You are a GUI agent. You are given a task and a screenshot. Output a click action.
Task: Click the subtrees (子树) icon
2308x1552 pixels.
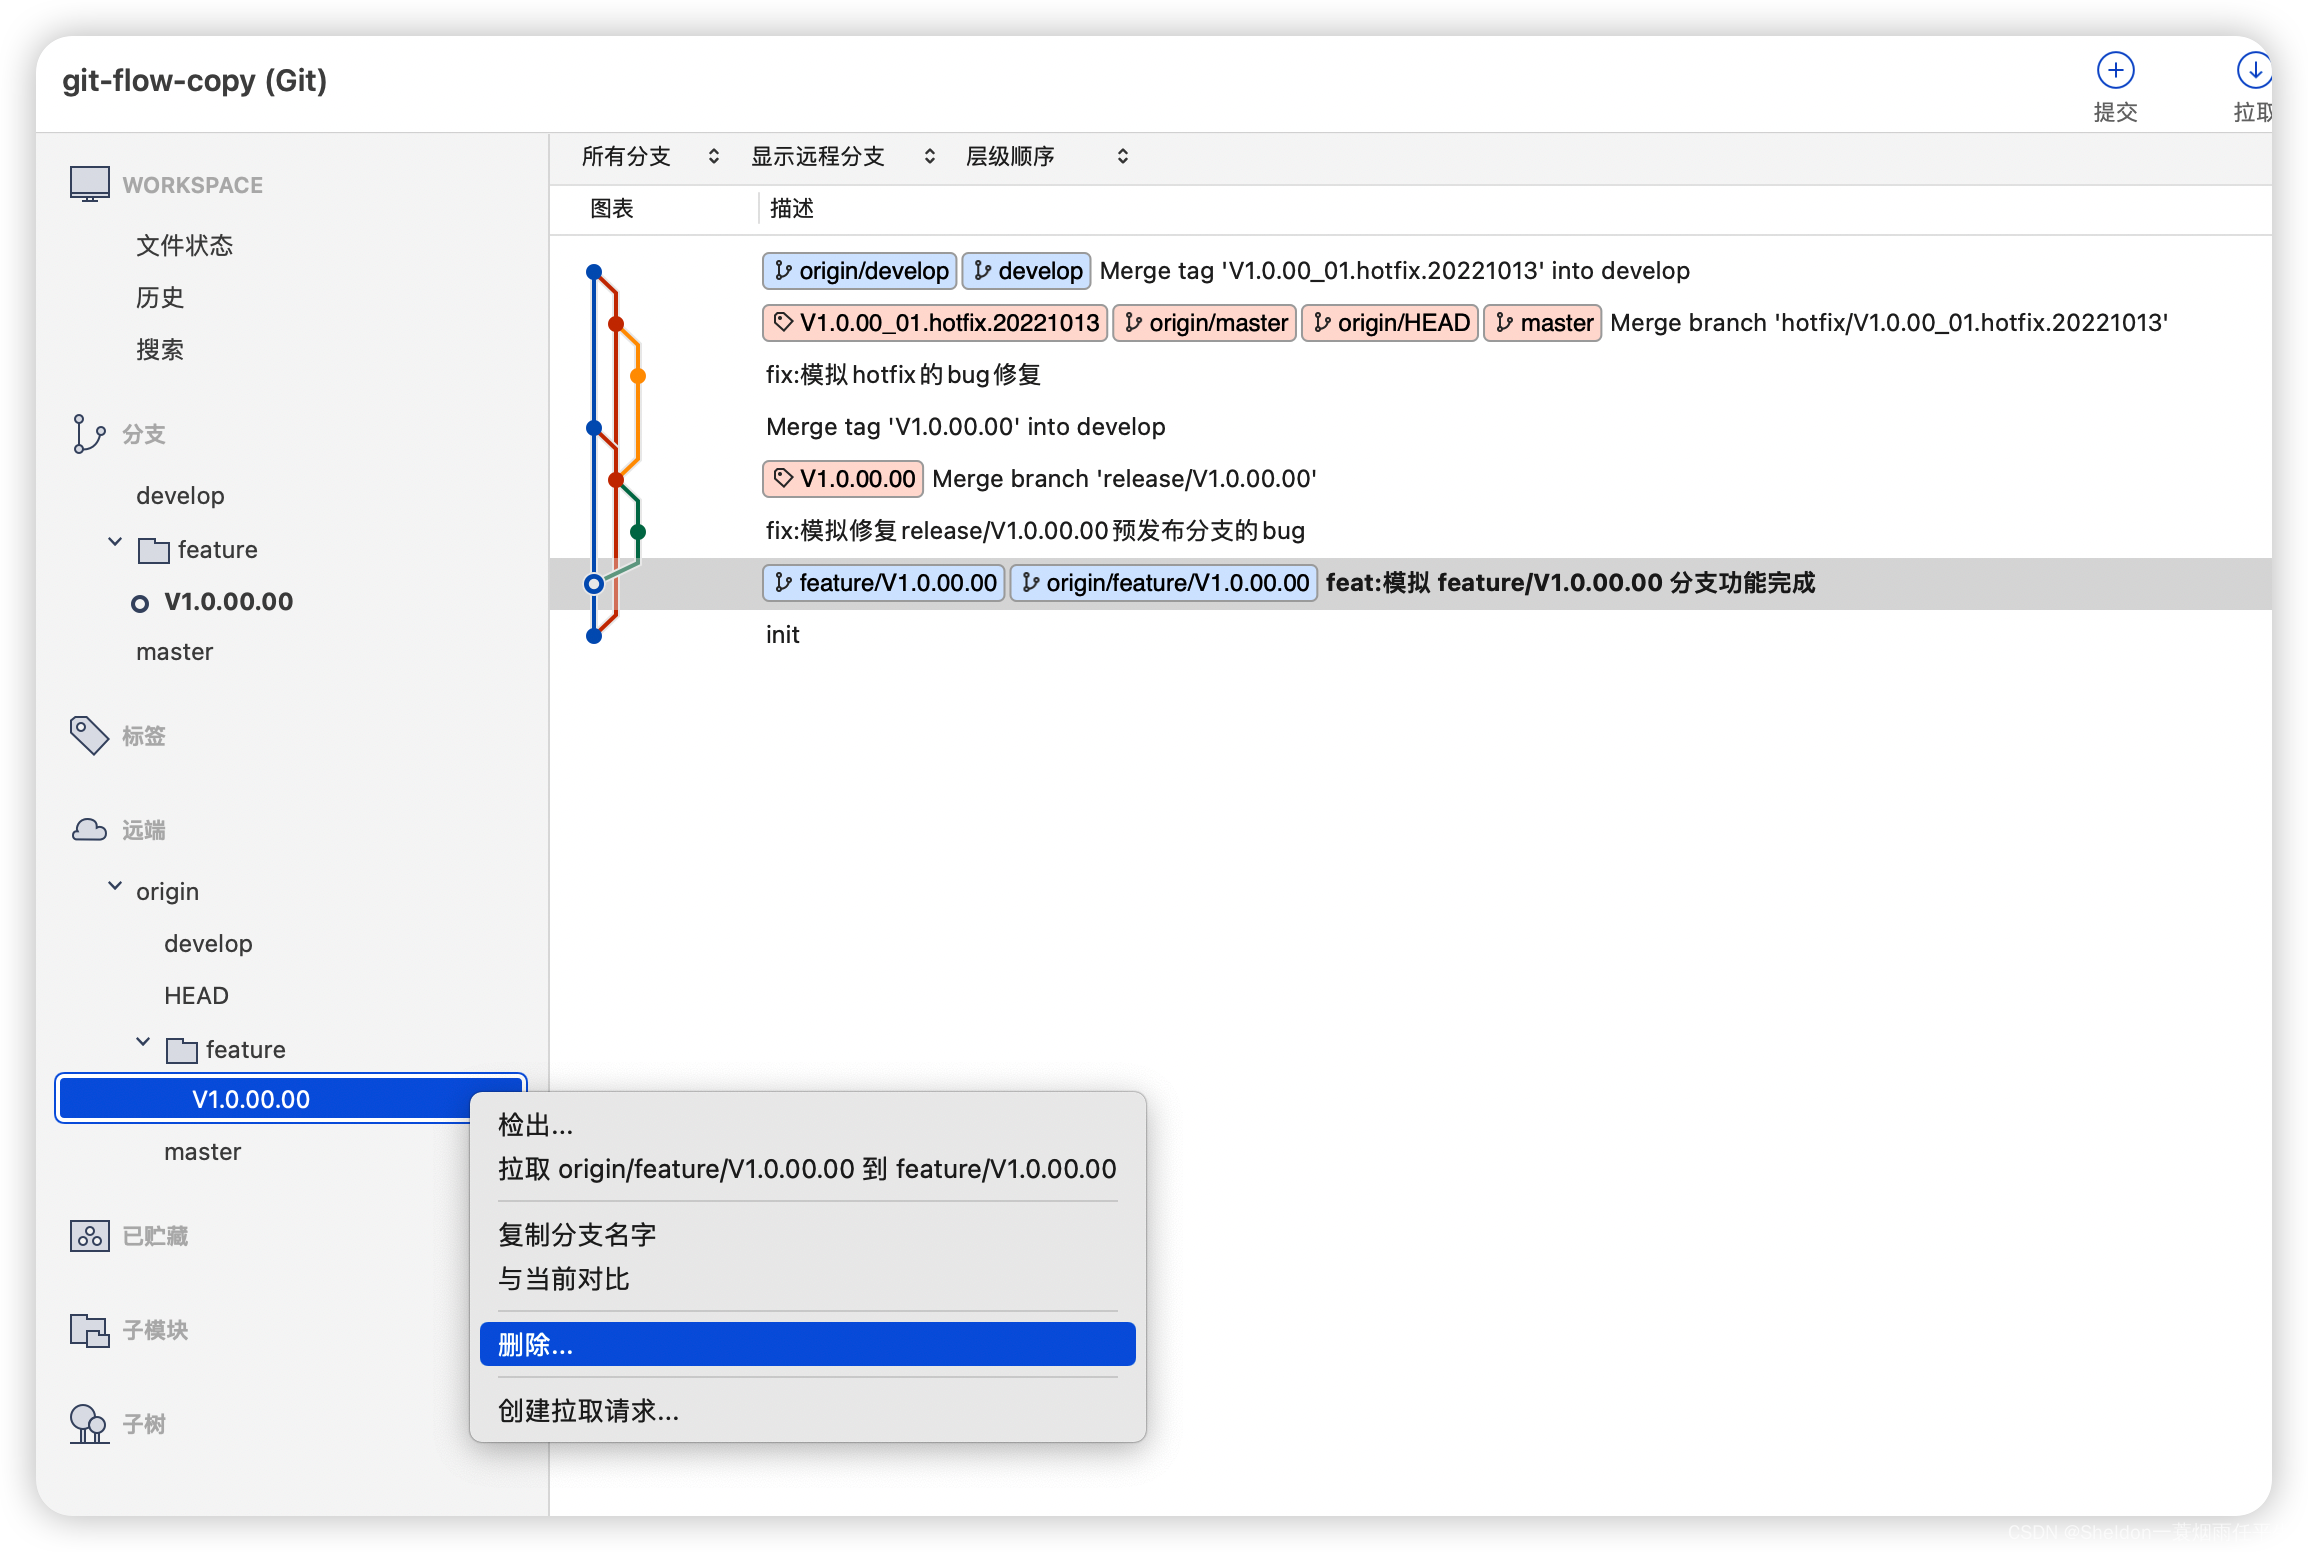(89, 1424)
